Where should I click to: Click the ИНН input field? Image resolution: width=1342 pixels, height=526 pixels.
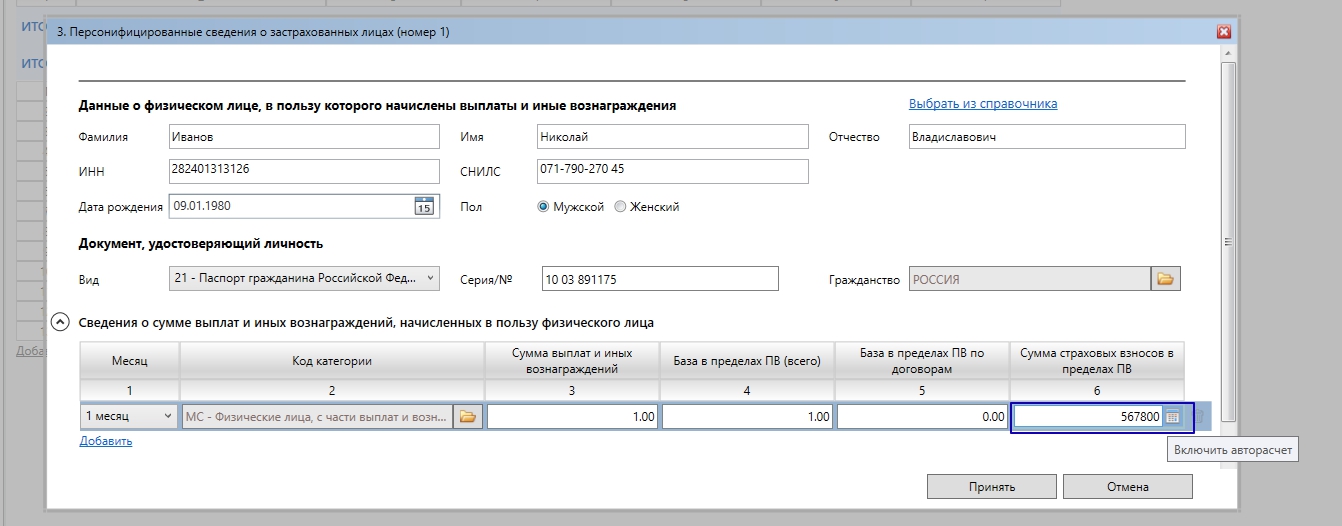pyautogui.click(x=304, y=171)
